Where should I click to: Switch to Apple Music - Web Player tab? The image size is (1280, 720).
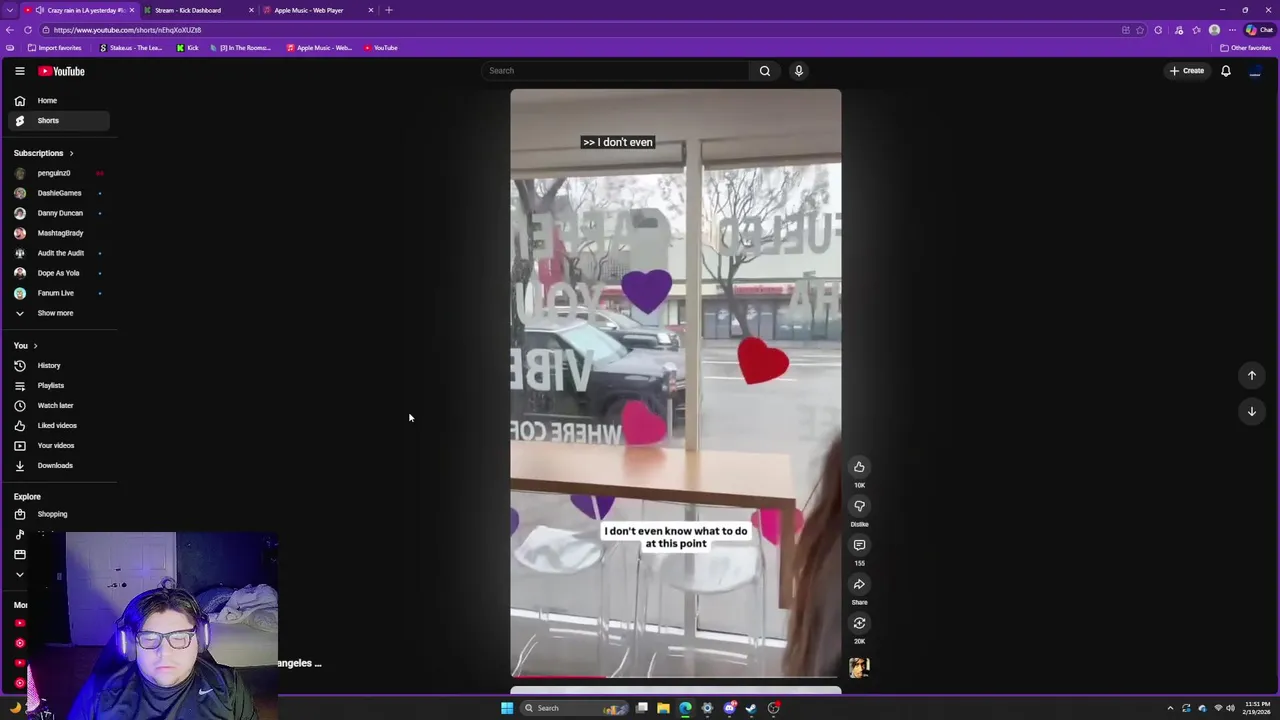point(318,10)
